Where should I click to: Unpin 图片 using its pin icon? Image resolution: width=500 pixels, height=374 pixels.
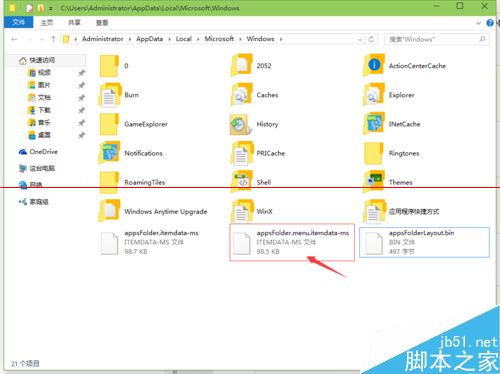[x=81, y=85]
